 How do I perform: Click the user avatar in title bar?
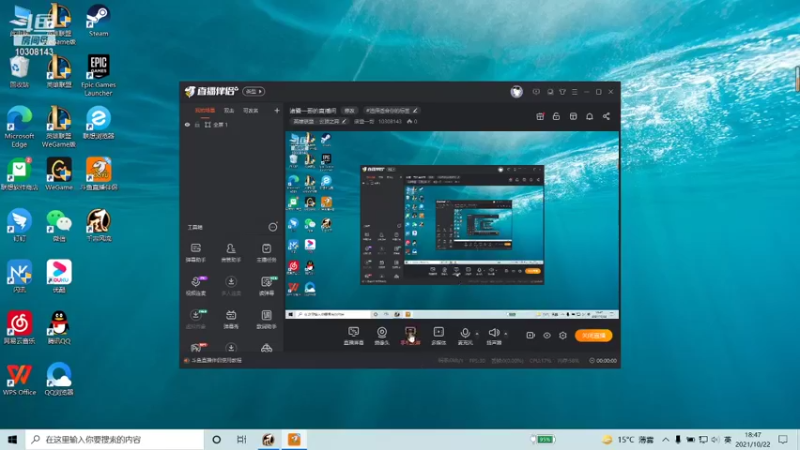click(516, 92)
